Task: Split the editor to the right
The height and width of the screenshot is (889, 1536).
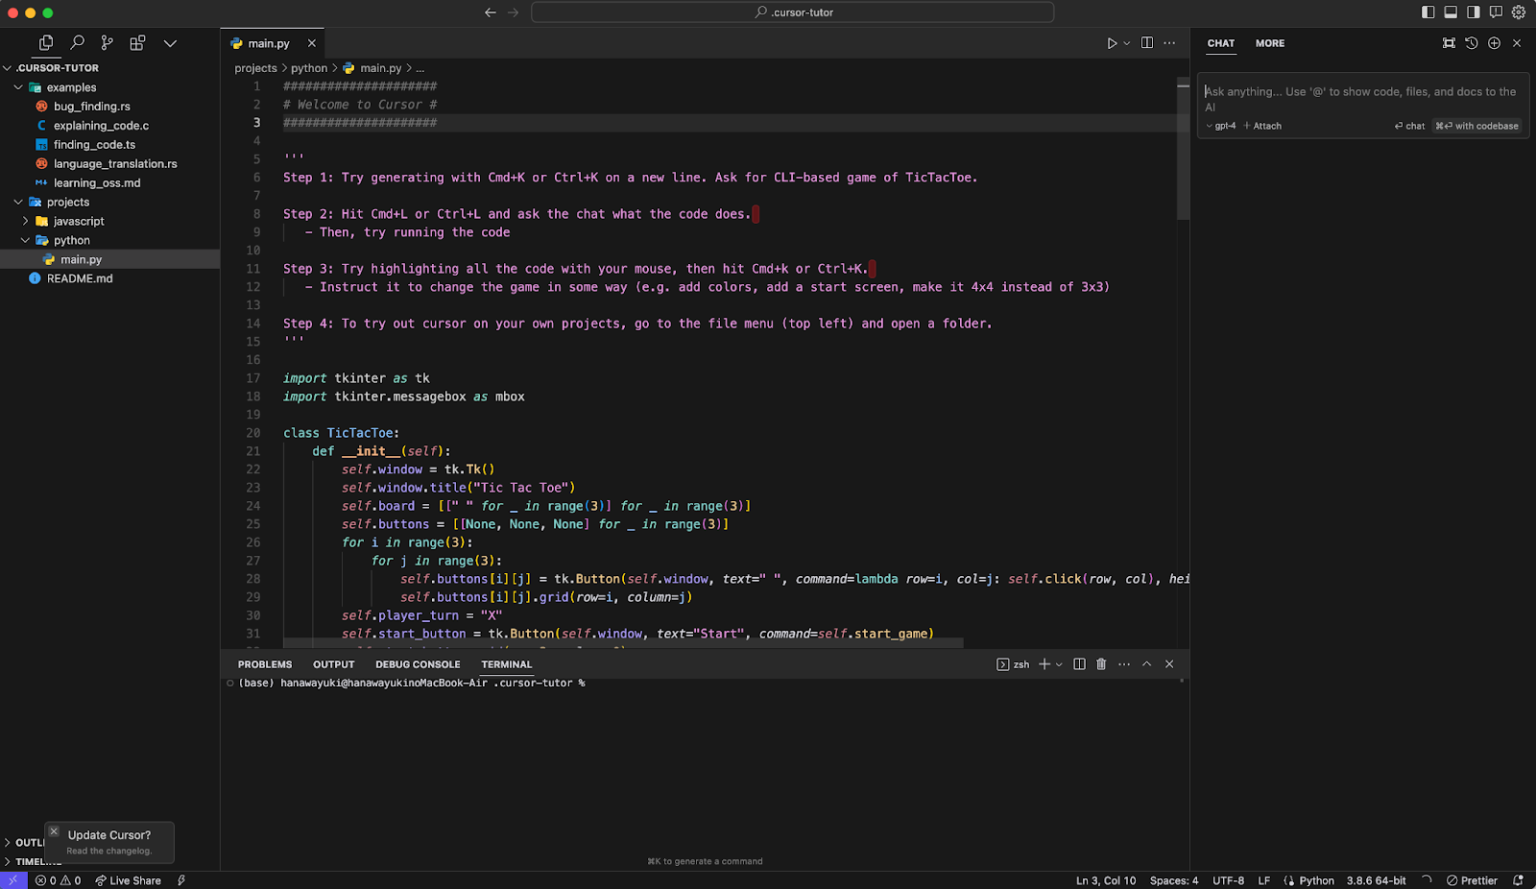Action: coord(1147,43)
